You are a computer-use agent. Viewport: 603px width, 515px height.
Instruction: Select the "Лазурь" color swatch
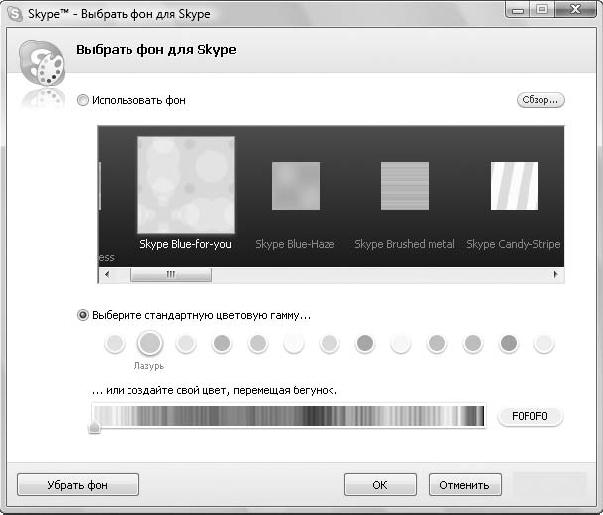pos(149,344)
